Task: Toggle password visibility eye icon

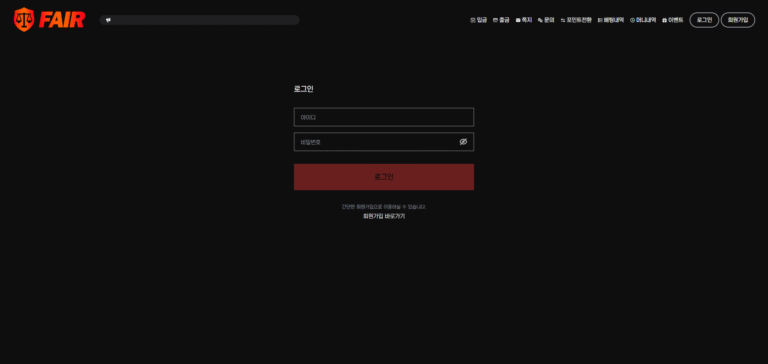Action: click(x=463, y=142)
